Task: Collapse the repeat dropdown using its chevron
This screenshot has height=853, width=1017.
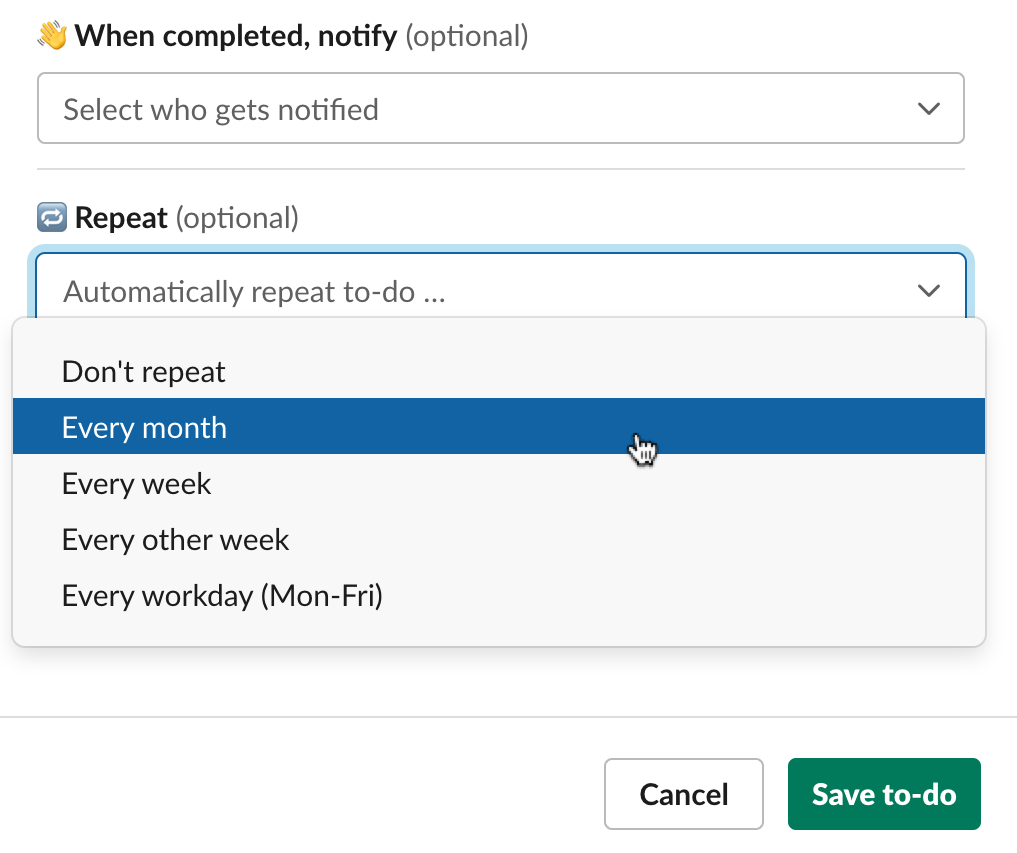Action: click(929, 291)
